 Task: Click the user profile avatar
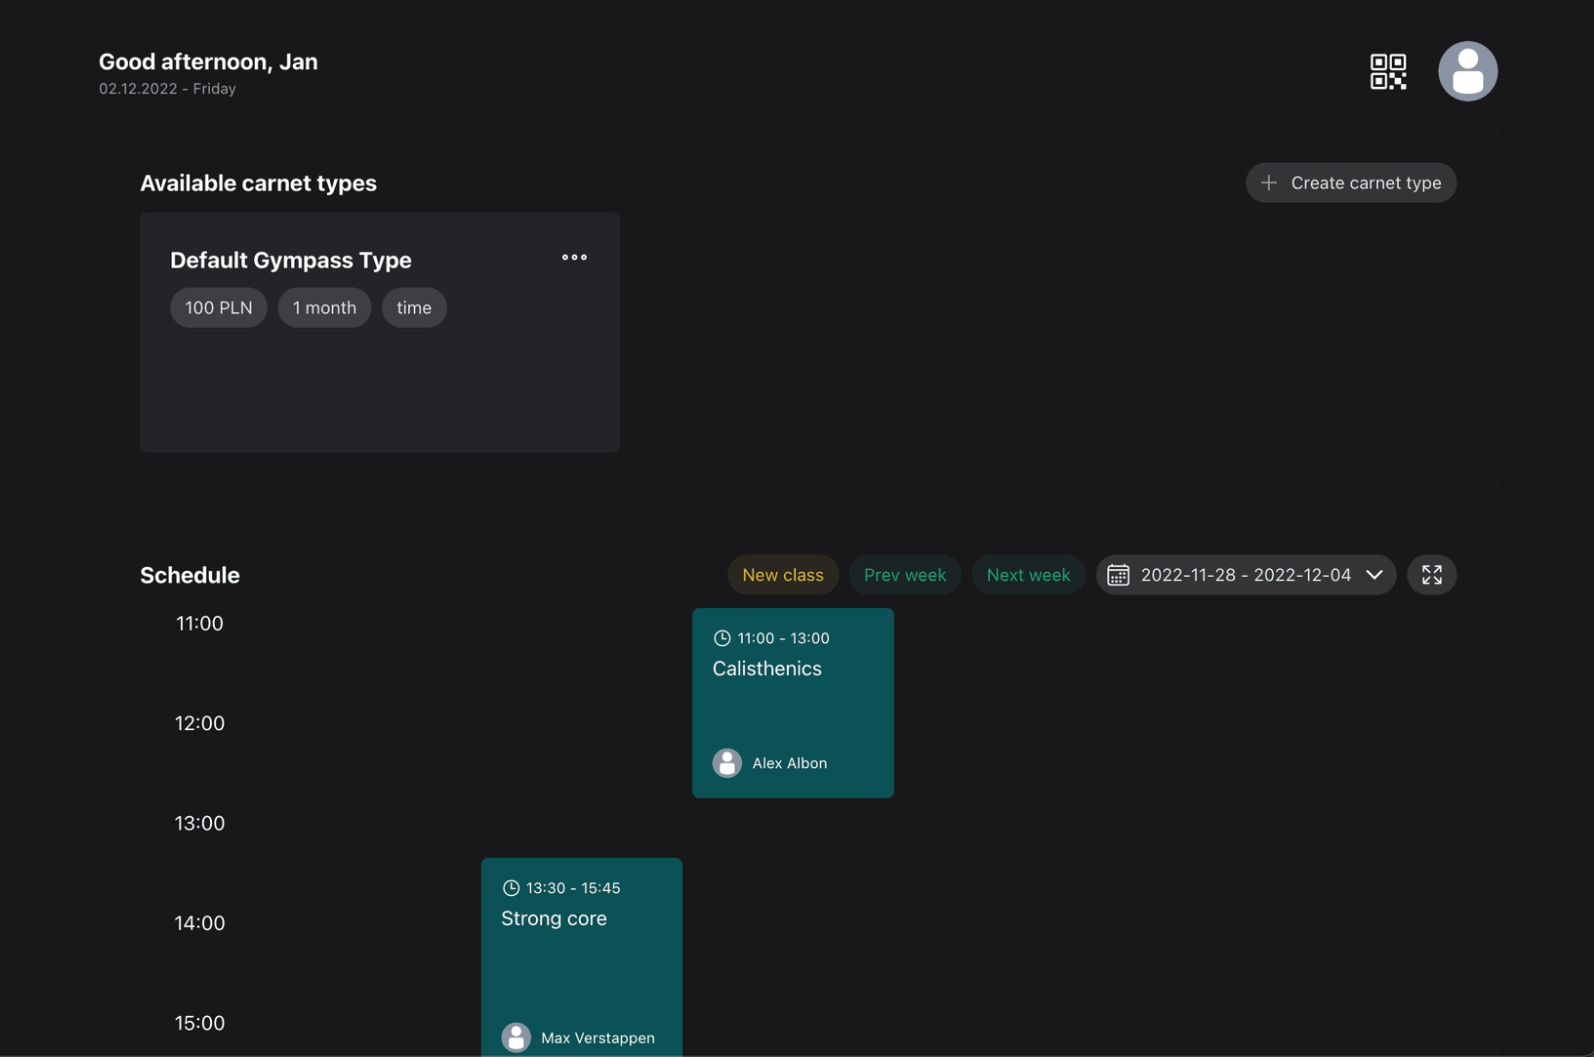pyautogui.click(x=1466, y=72)
